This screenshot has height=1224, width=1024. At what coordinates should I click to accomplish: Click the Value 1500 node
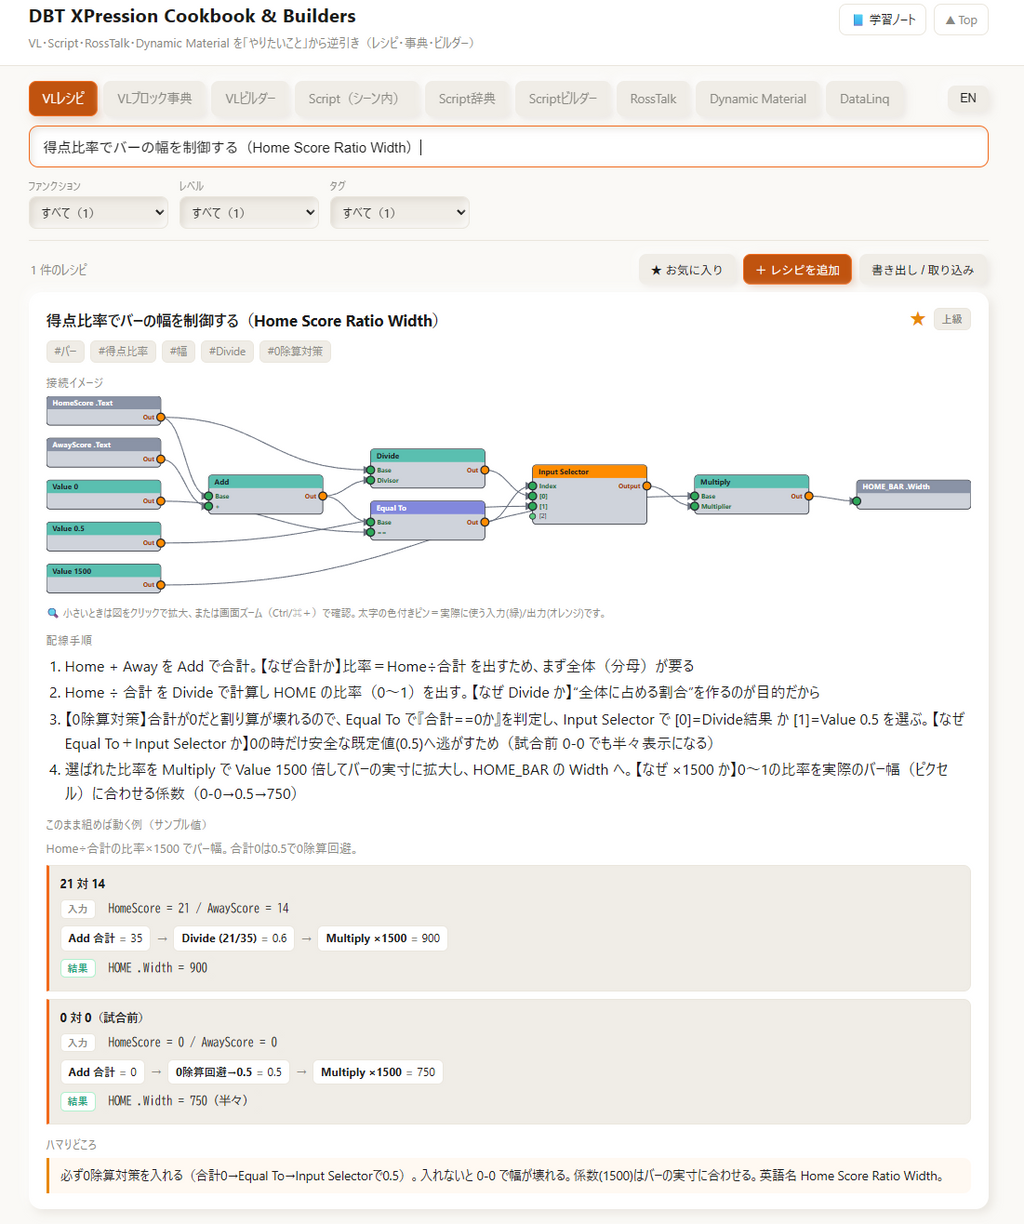click(x=104, y=579)
